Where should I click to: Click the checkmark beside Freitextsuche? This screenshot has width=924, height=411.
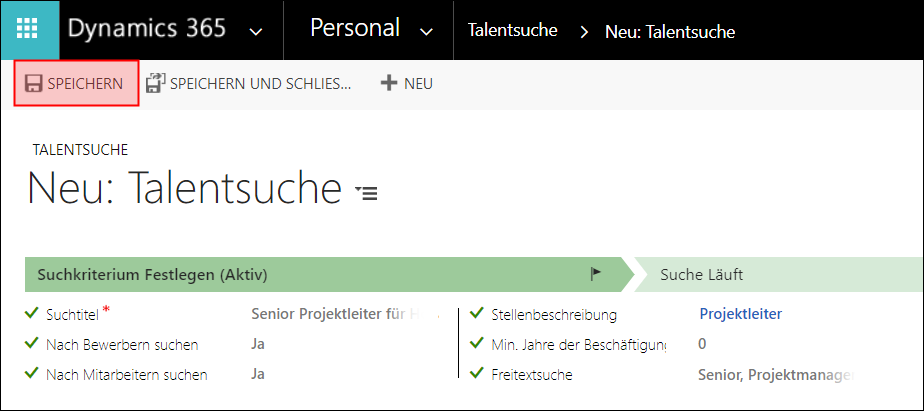(x=477, y=374)
